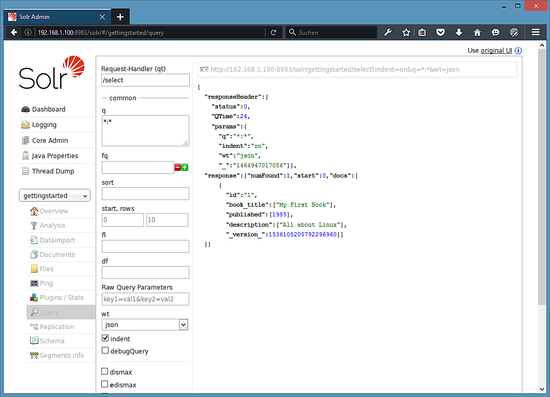Open the core Overview page

point(54,211)
